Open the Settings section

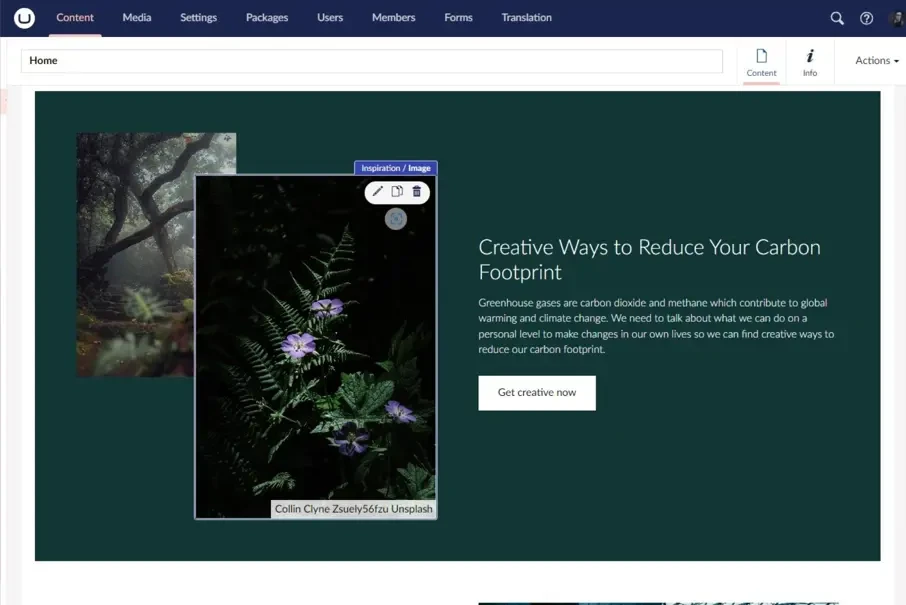tap(198, 18)
